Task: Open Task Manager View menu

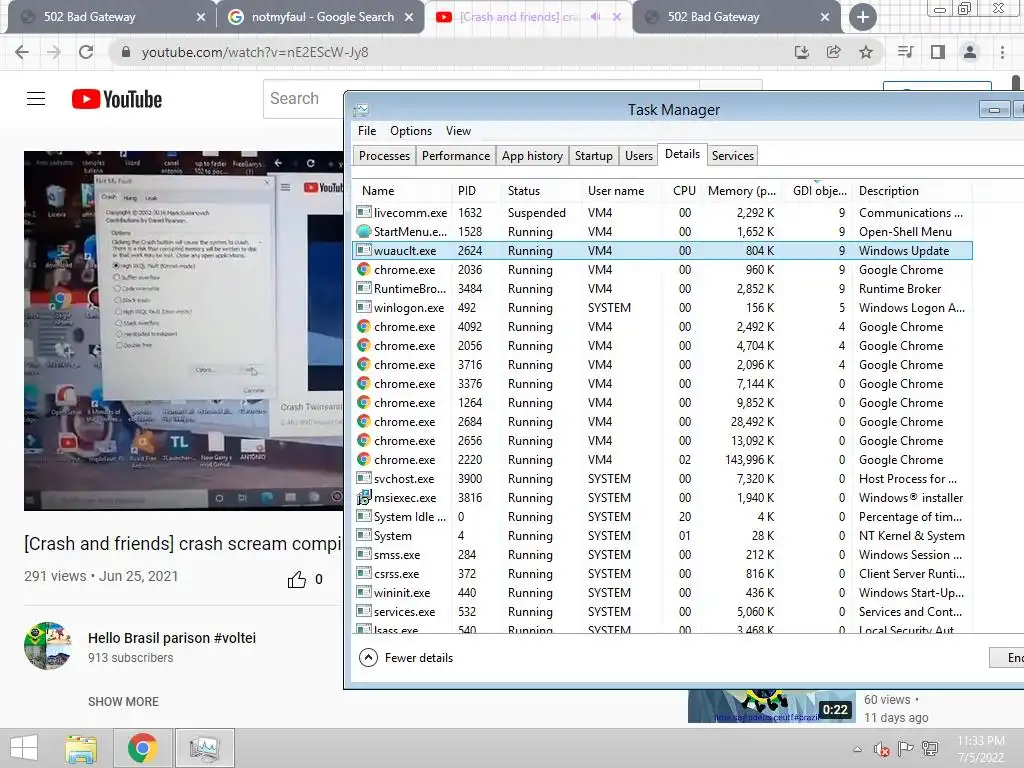Action: (458, 131)
